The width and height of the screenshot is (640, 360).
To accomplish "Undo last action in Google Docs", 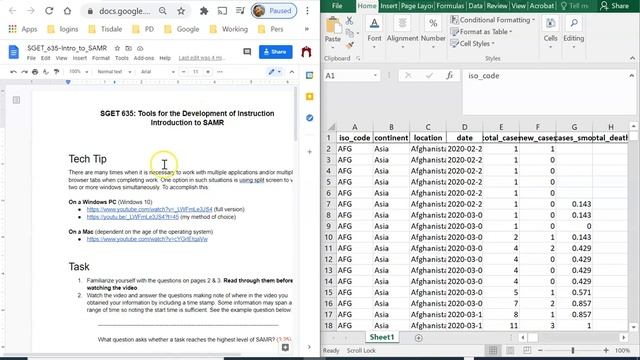I will pyautogui.click(x=13, y=72).
